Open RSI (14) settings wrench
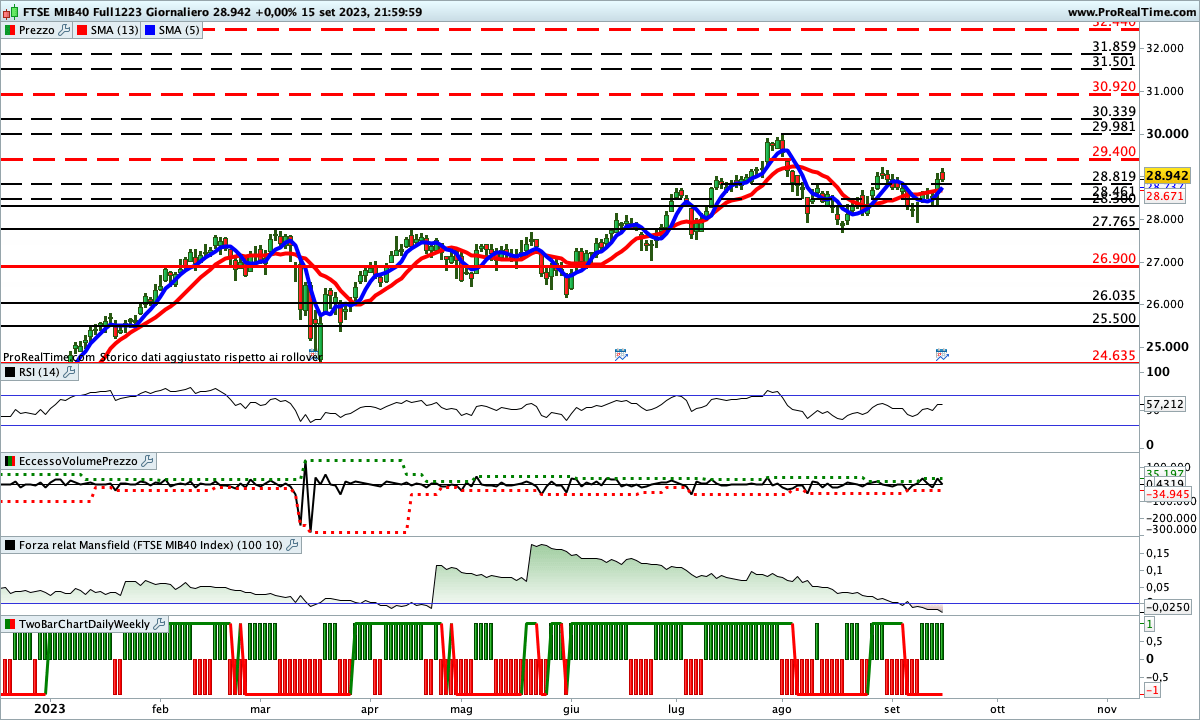Image resolution: width=1200 pixels, height=720 pixels. pyautogui.click(x=69, y=372)
